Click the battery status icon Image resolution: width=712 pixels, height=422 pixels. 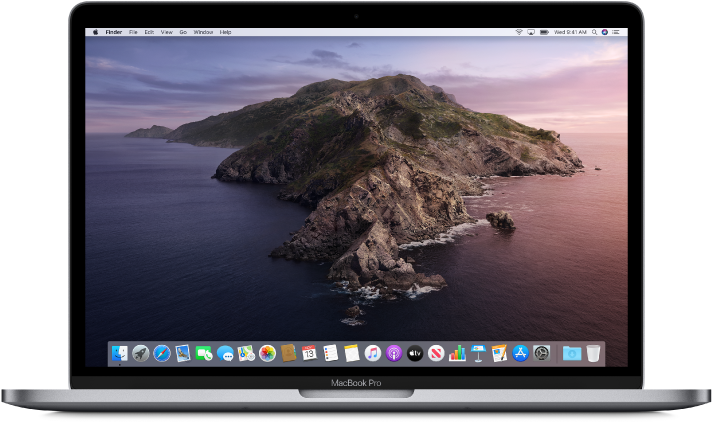click(x=544, y=32)
